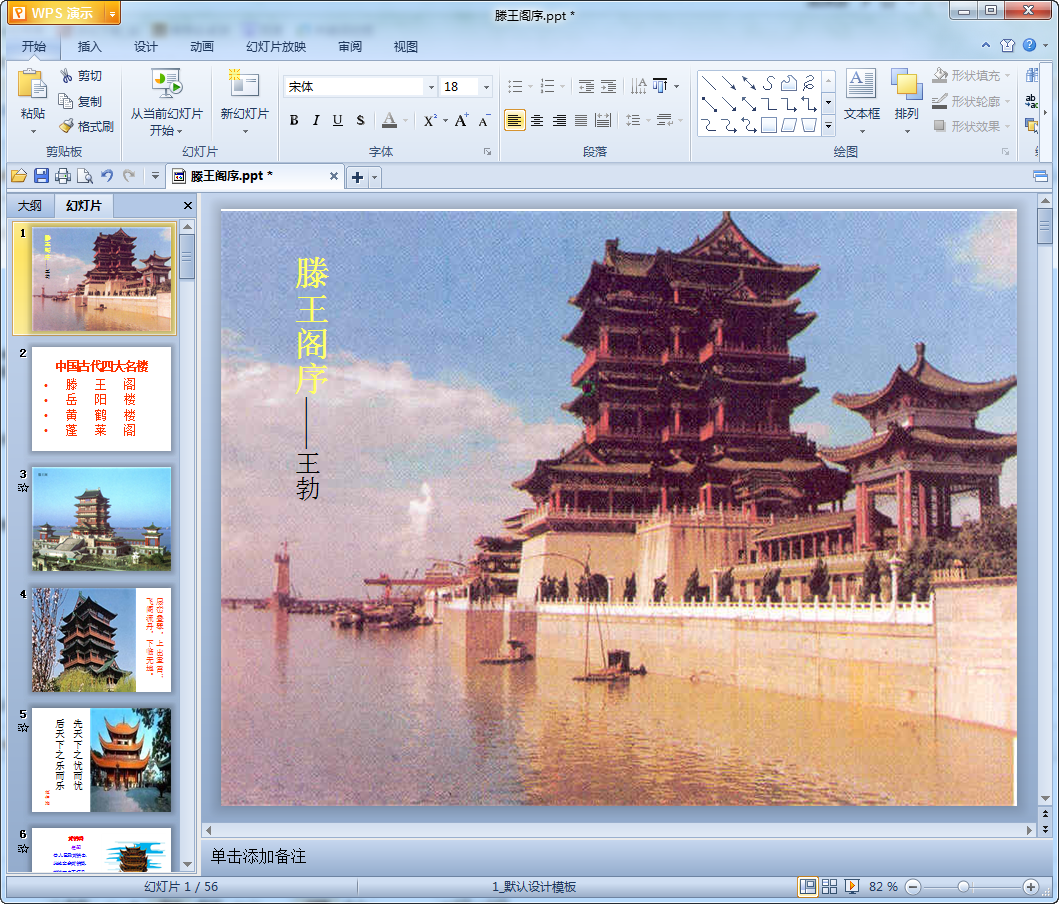Click the zoom slider handle
This screenshot has width=1059, height=904.
(963, 886)
